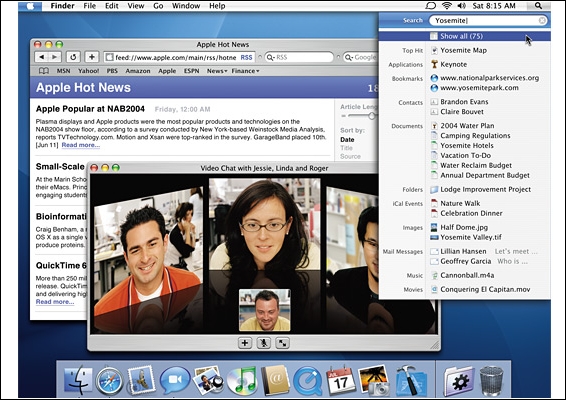Click the RSS button in address bar
Viewport: 566px width, 400px height.
247,57
